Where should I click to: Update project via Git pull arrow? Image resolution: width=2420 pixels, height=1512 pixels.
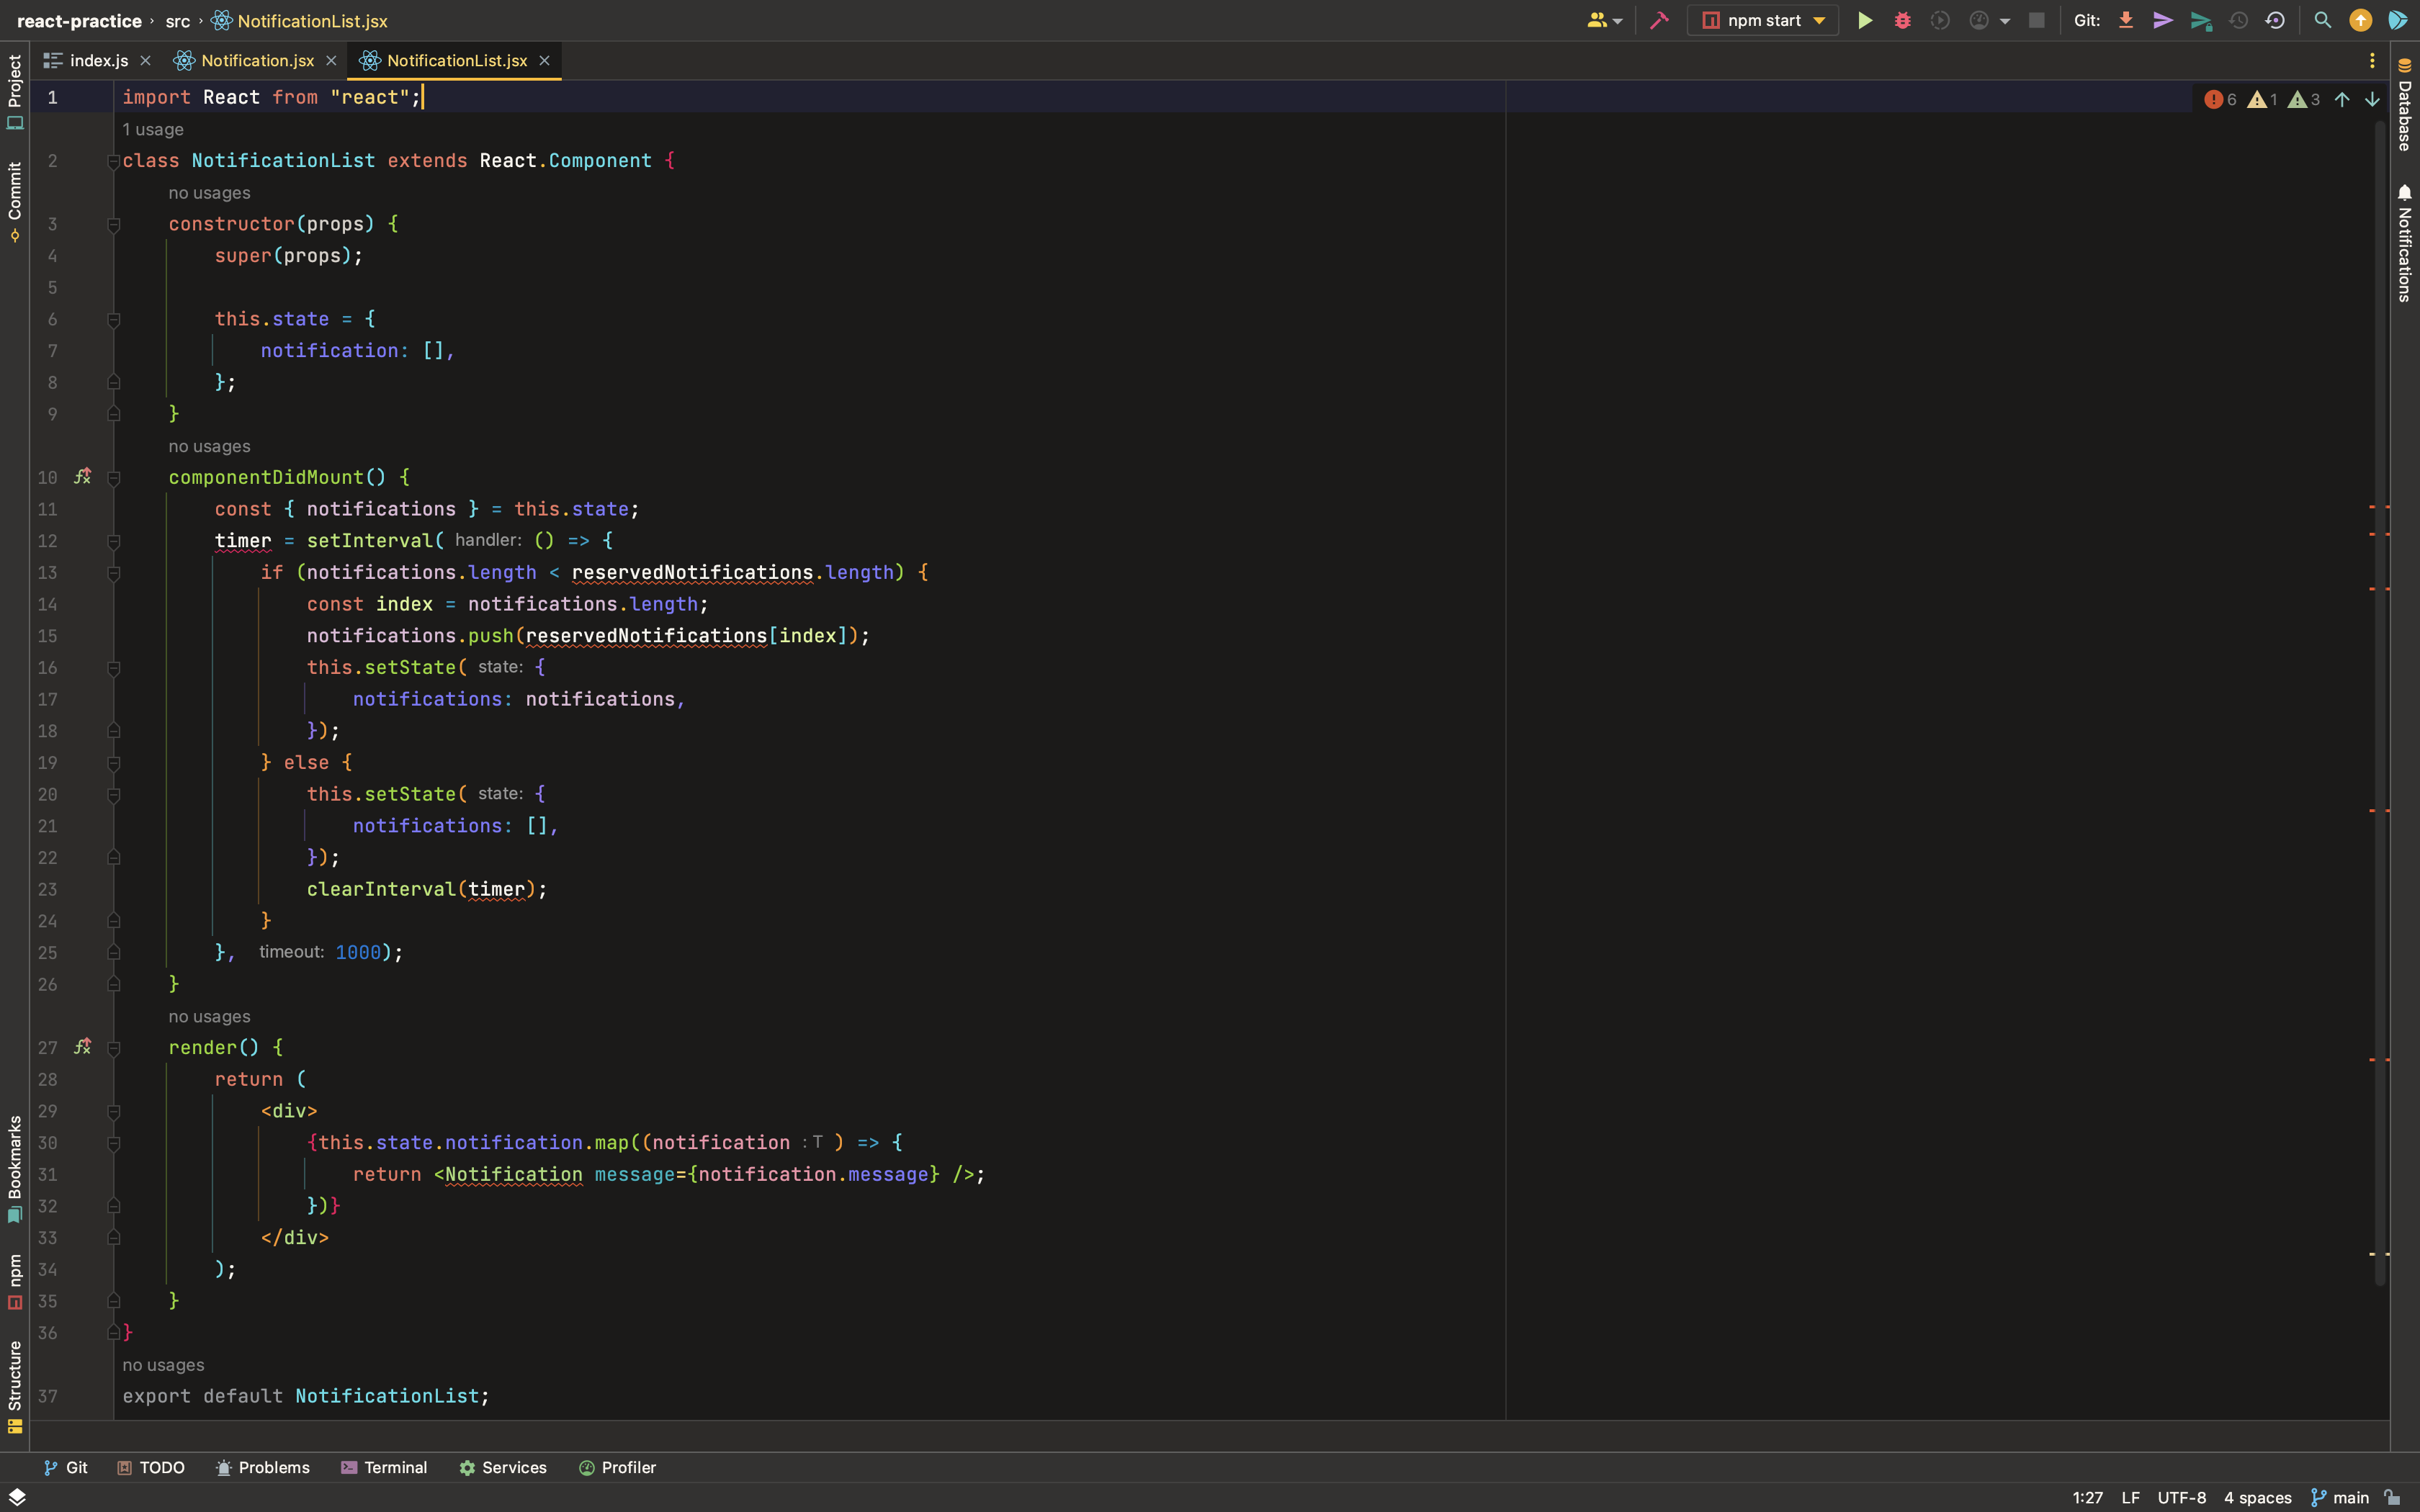(2126, 20)
